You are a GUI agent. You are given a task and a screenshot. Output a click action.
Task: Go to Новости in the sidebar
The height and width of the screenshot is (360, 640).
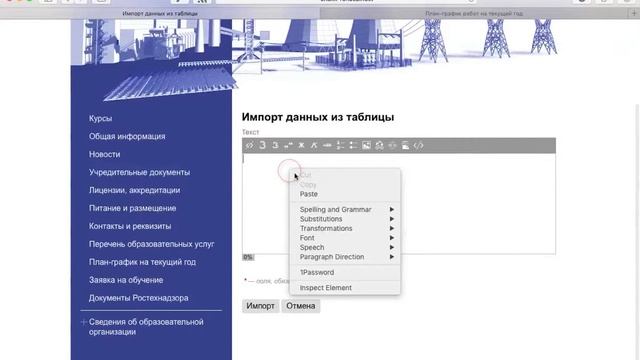(x=104, y=154)
